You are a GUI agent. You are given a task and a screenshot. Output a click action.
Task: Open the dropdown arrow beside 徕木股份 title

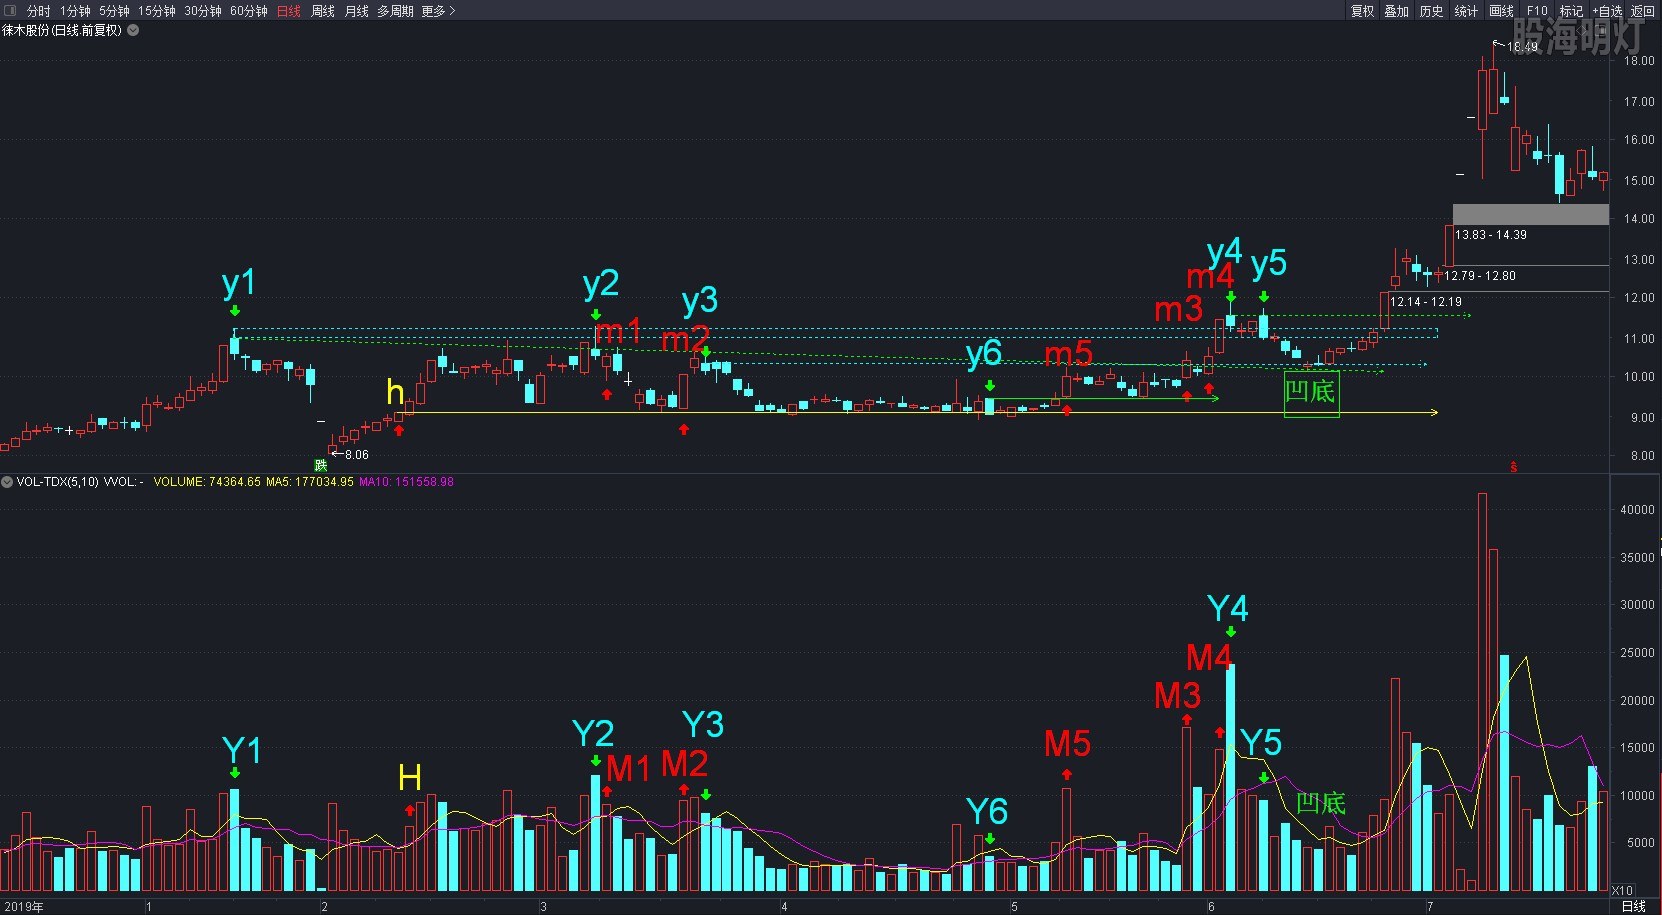pyautogui.click(x=133, y=30)
